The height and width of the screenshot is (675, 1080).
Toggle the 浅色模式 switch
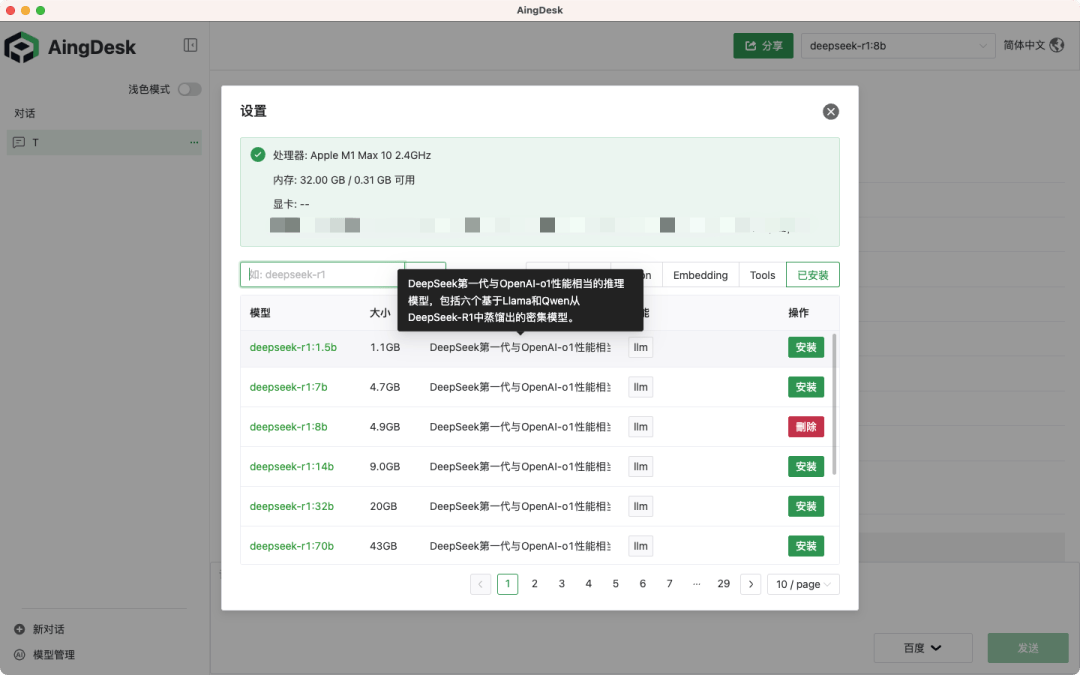coord(189,89)
